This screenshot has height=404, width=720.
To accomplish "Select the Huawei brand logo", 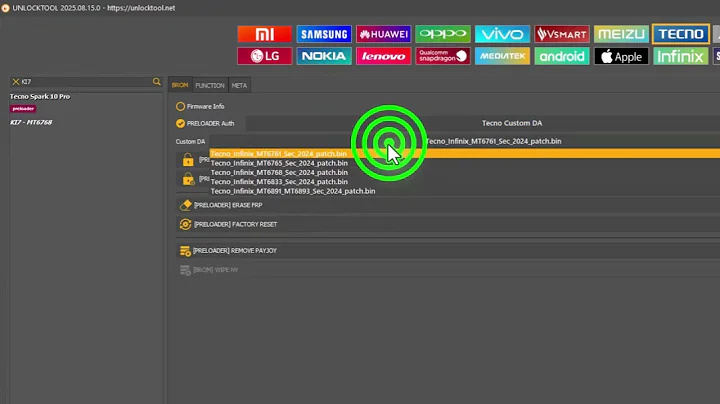I will (x=383, y=34).
